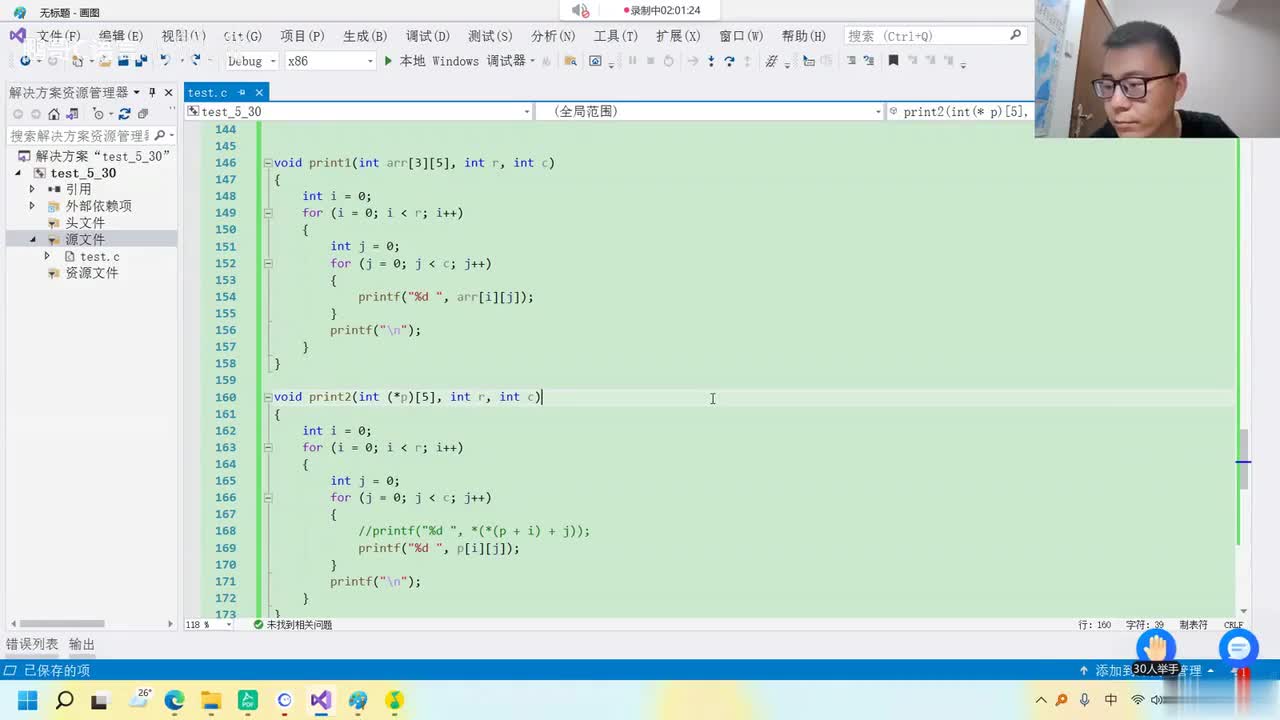Close the test.c editor tab
The height and width of the screenshot is (720, 1280).
pyautogui.click(x=259, y=93)
